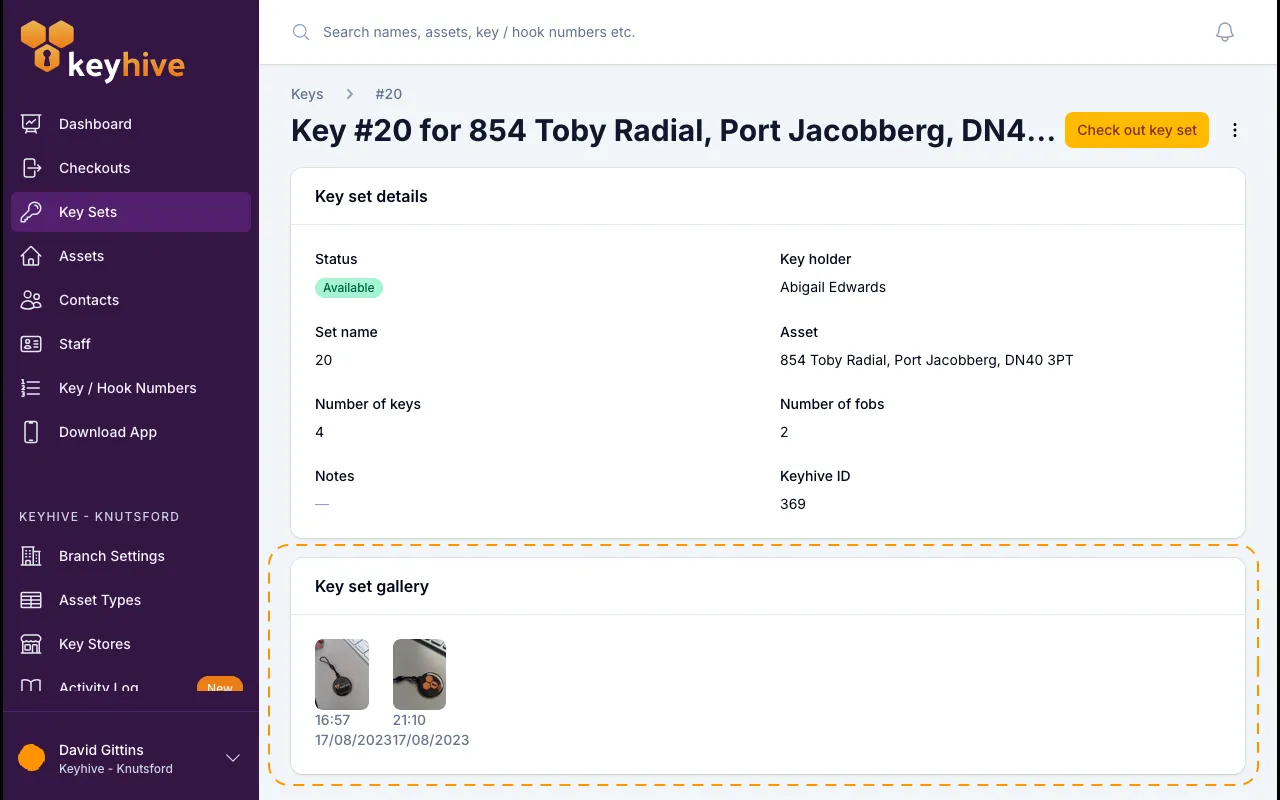
Task: Click the Download App phone icon
Action: coord(31,432)
